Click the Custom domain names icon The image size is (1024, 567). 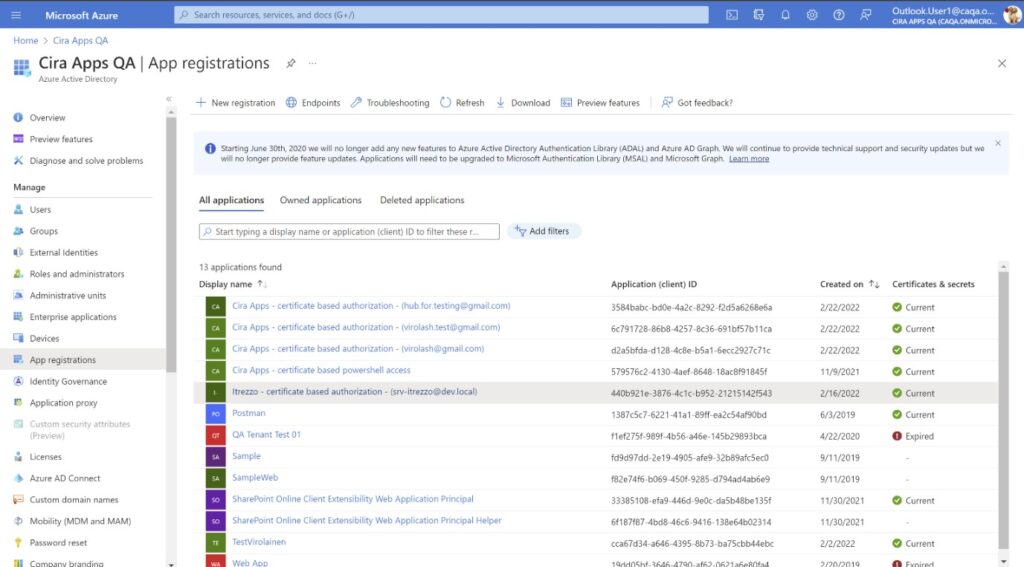[x=18, y=500]
